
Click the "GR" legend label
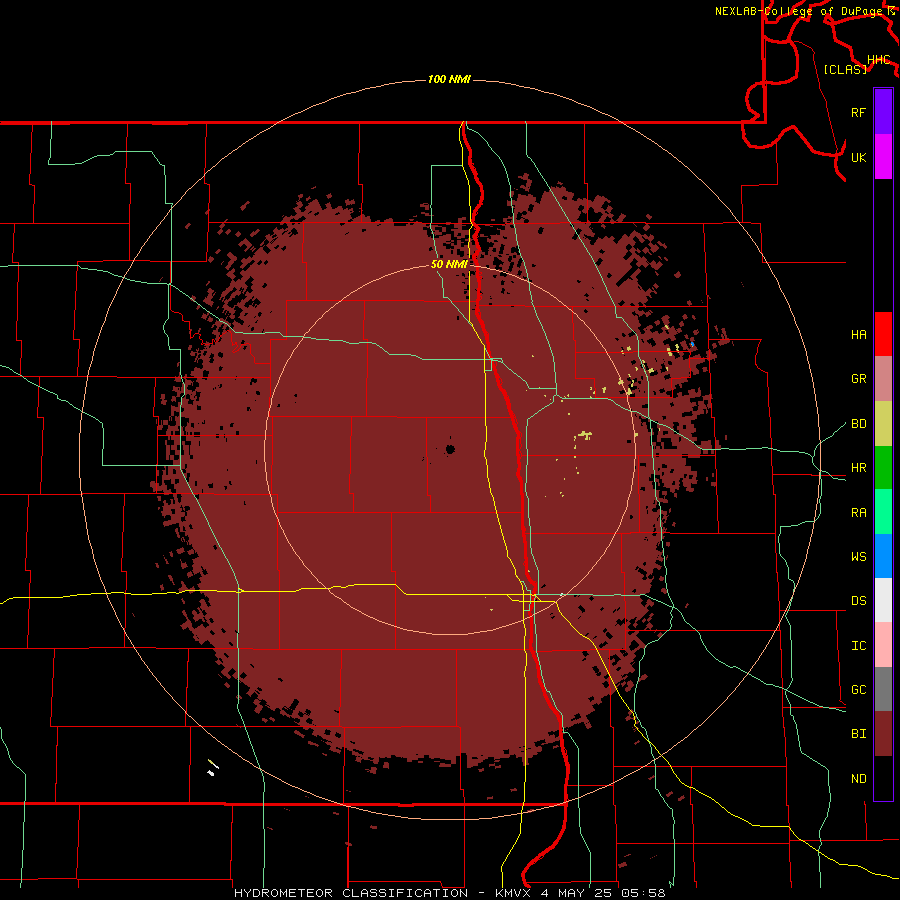tap(858, 379)
